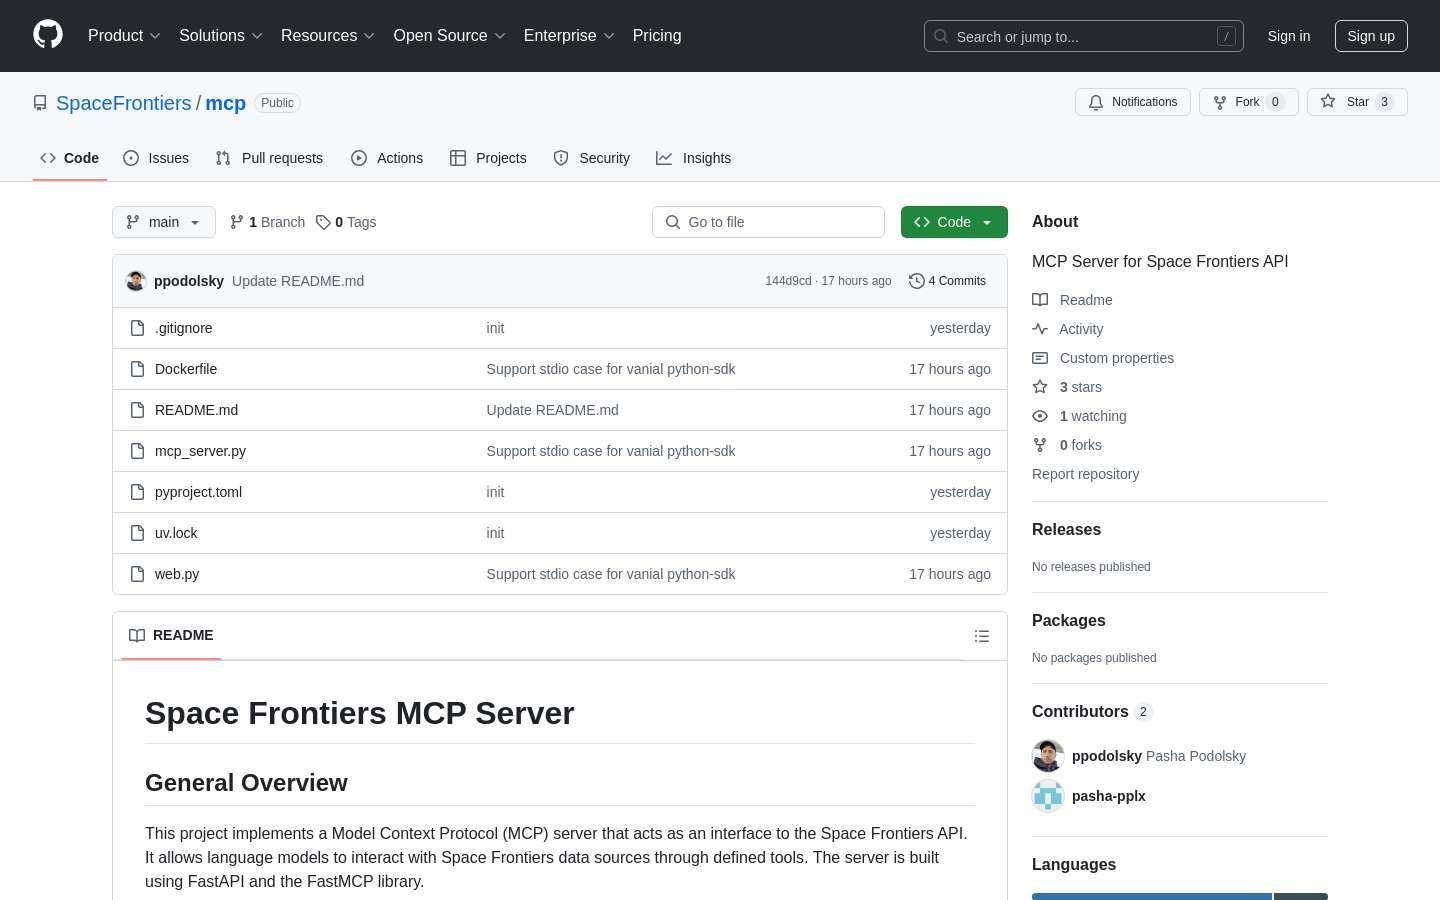
Task: Open web.py commit message link
Action: pyautogui.click(x=611, y=574)
